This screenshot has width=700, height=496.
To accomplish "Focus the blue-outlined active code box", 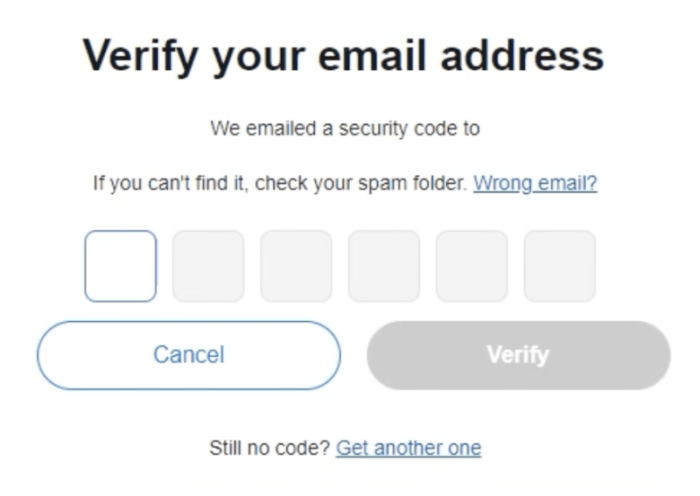I will point(120,266).
